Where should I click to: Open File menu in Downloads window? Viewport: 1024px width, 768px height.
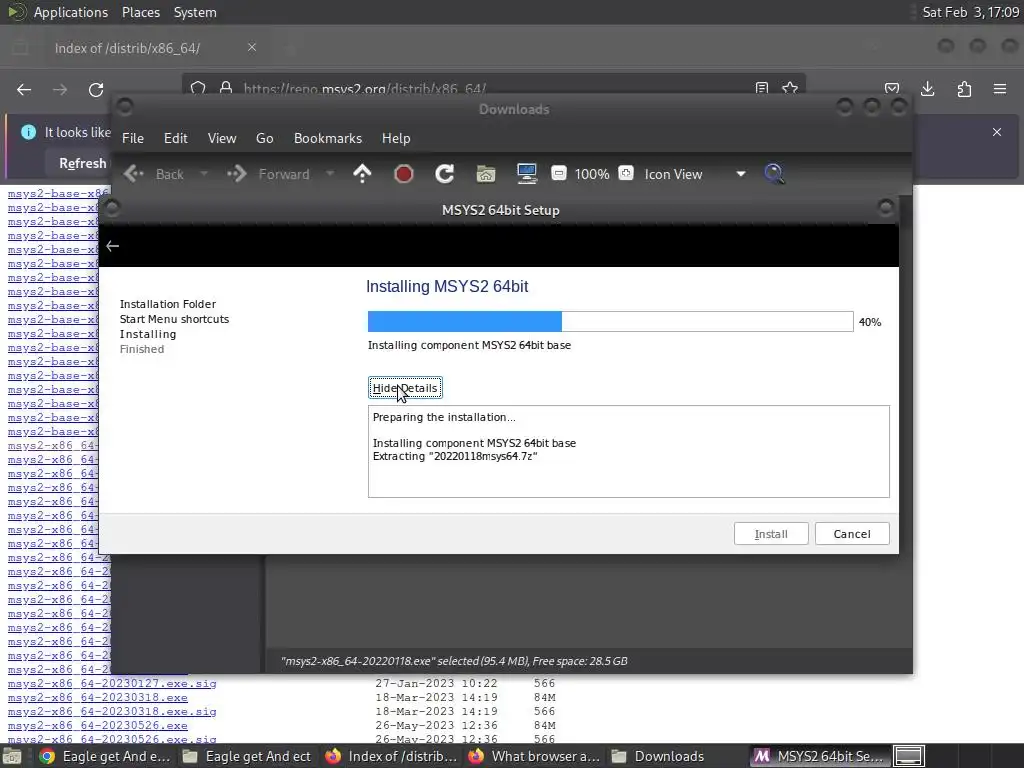pos(133,138)
